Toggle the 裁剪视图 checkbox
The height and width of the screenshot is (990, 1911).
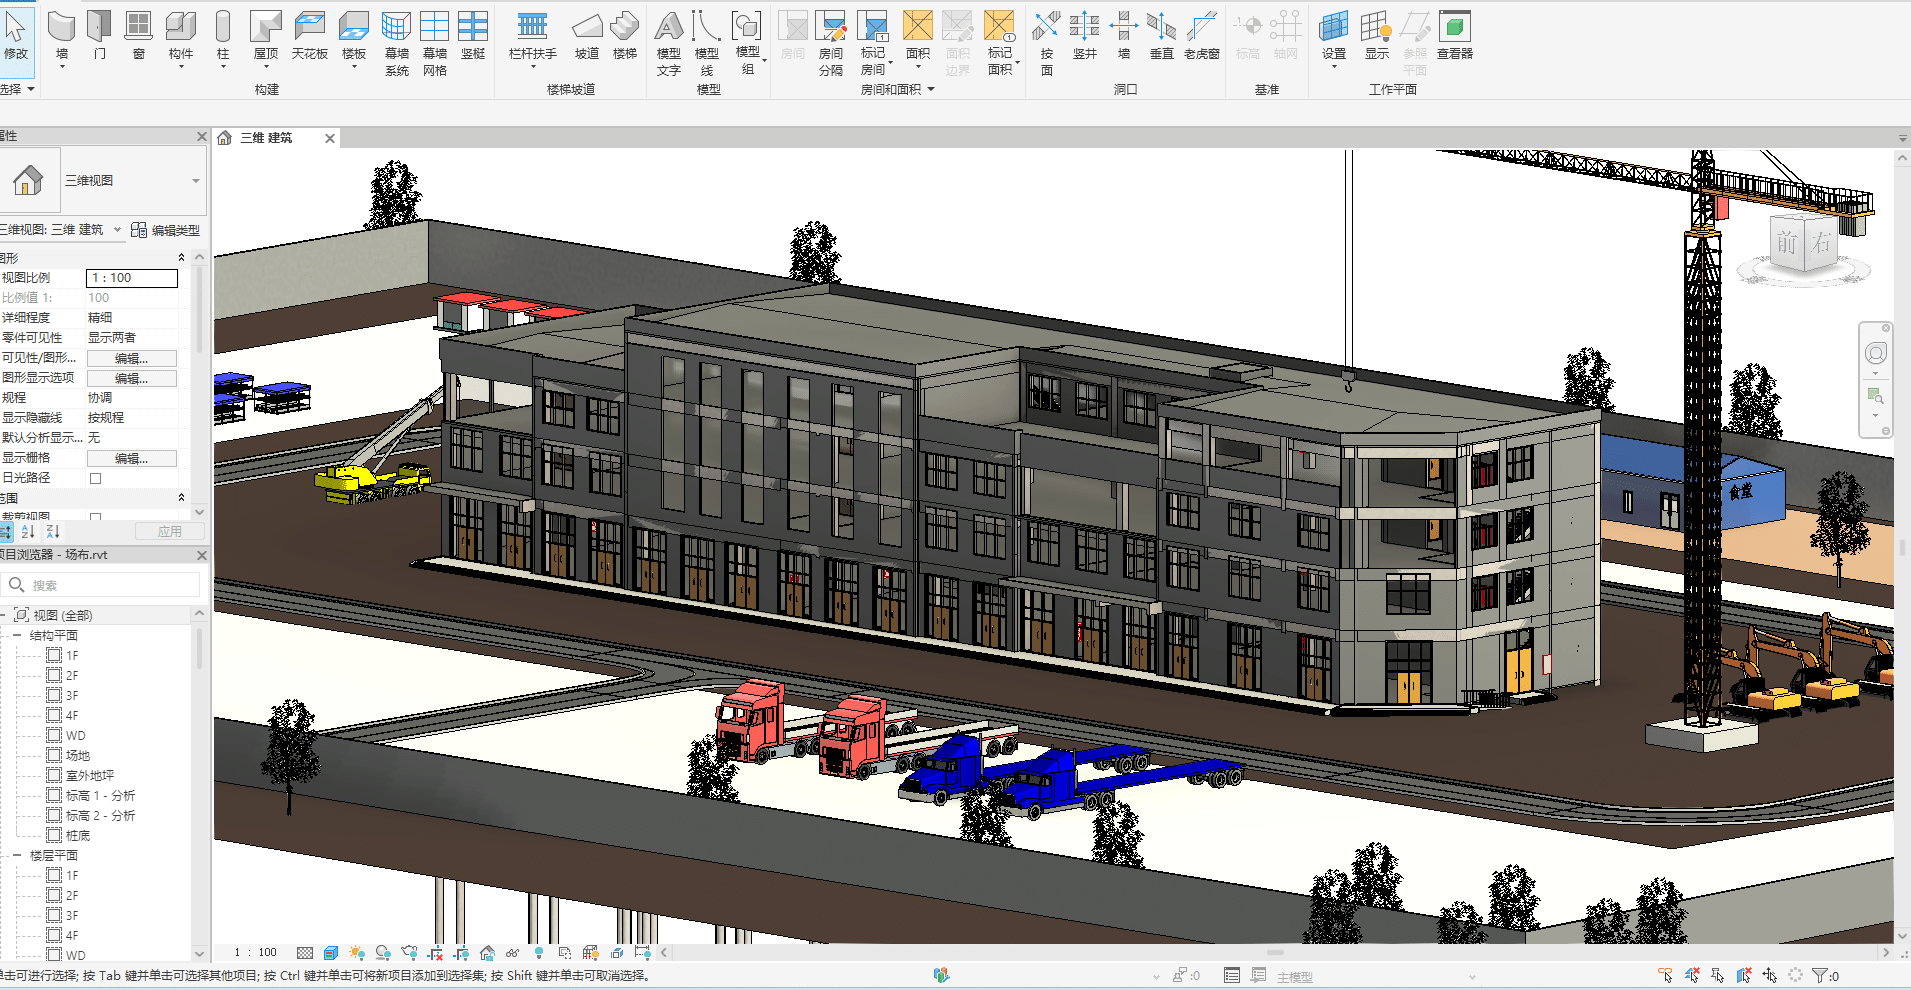coord(96,517)
